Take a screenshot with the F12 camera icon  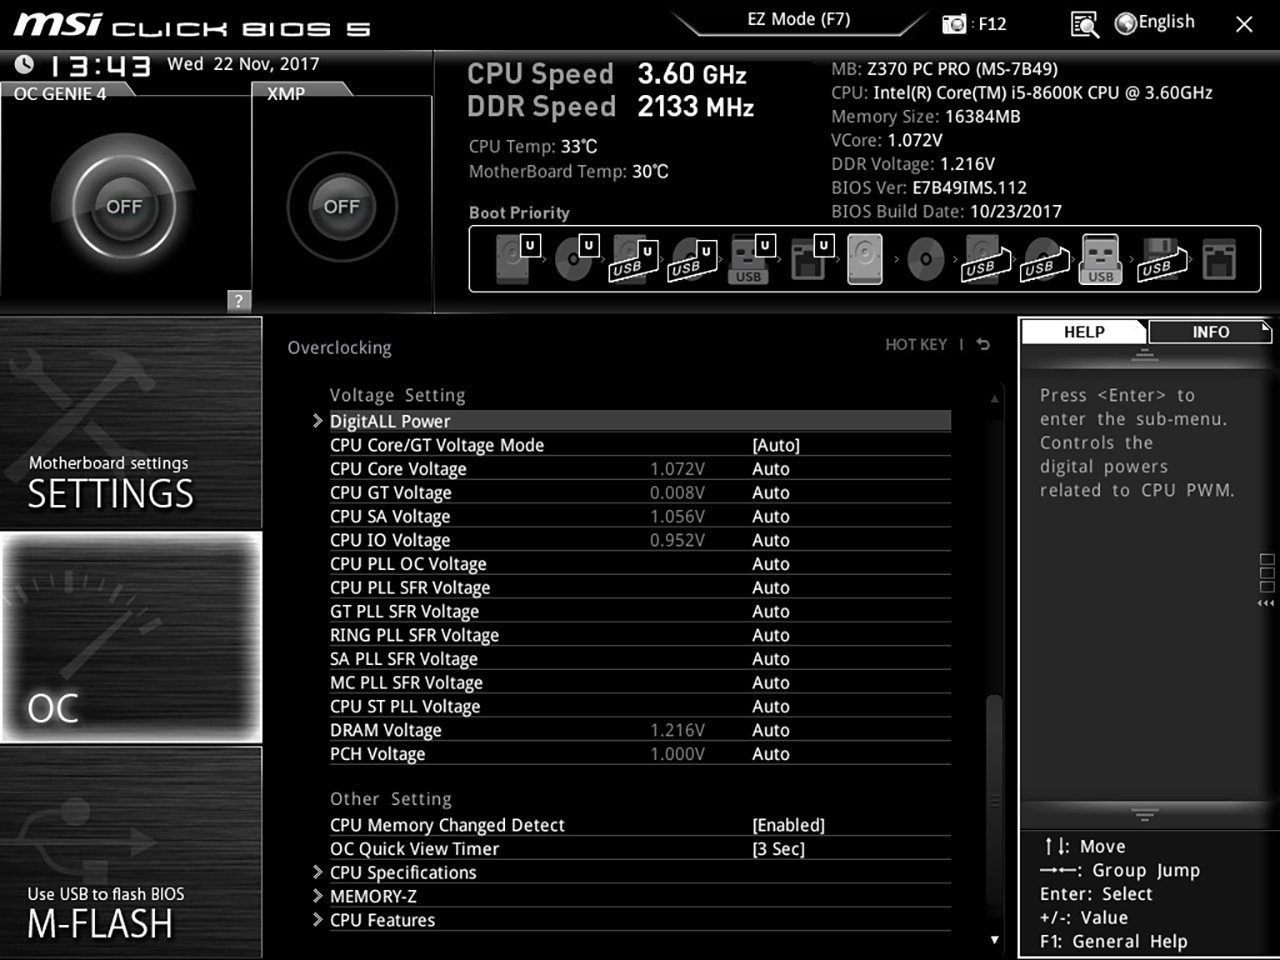(x=955, y=23)
